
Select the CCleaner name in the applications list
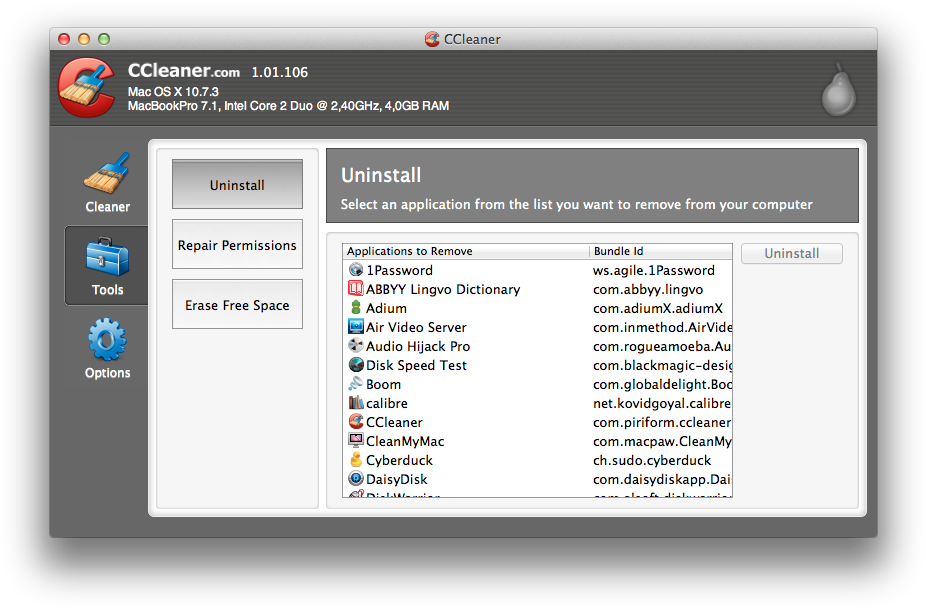click(x=394, y=422)
